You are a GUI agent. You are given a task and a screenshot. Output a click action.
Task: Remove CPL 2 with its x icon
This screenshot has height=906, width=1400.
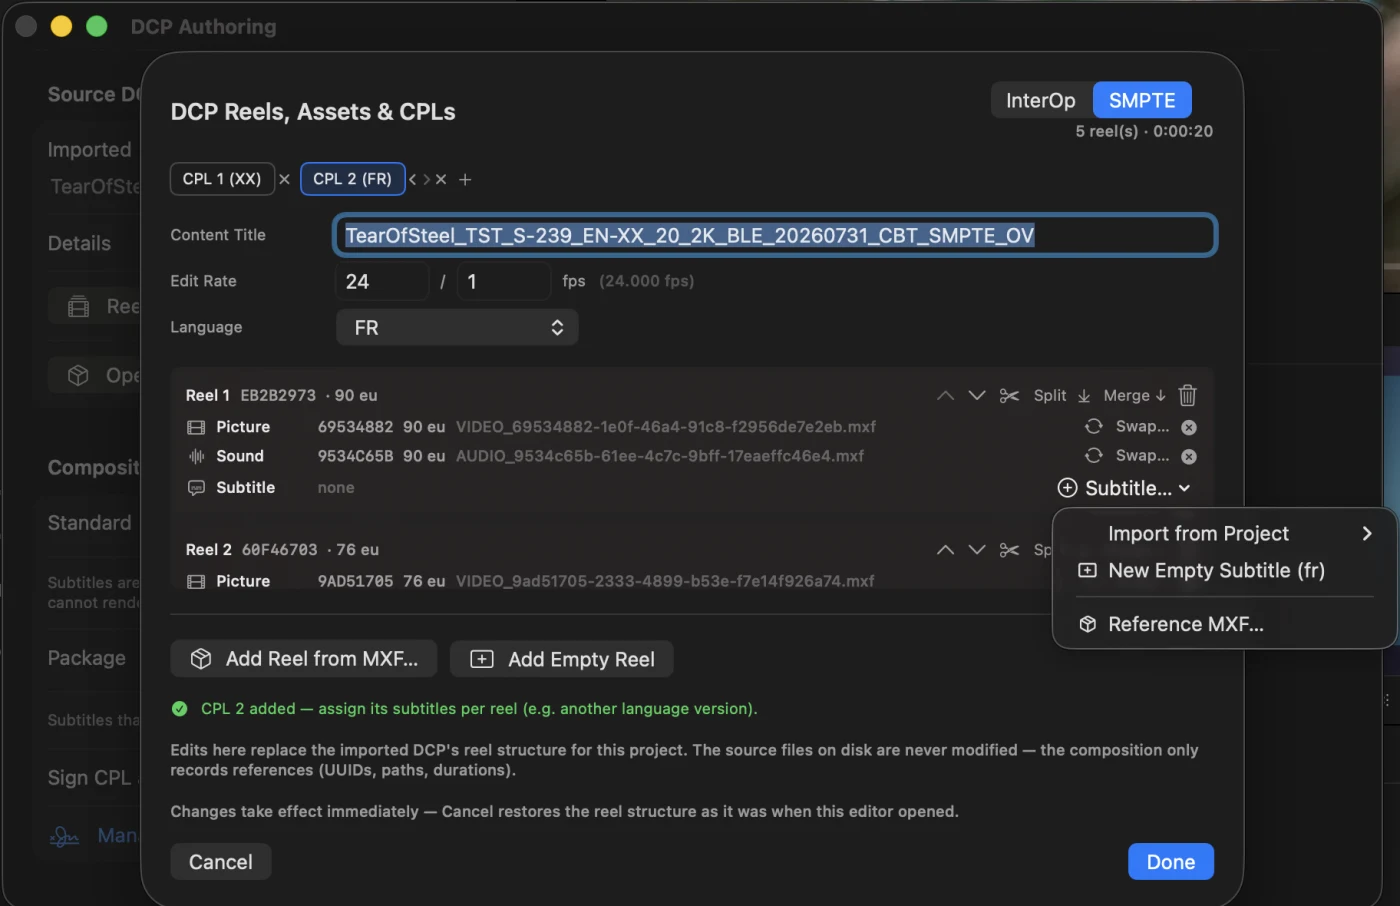441,180
